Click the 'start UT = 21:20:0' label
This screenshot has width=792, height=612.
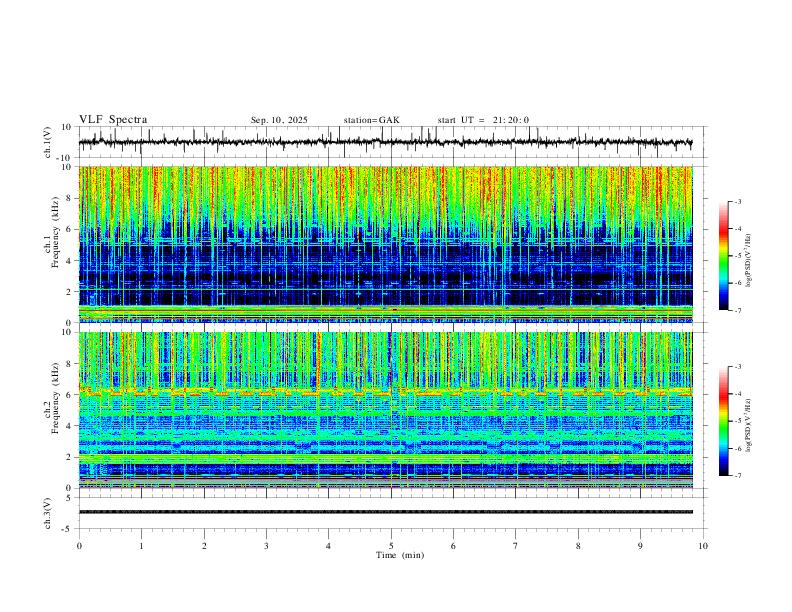click(483, 120)
